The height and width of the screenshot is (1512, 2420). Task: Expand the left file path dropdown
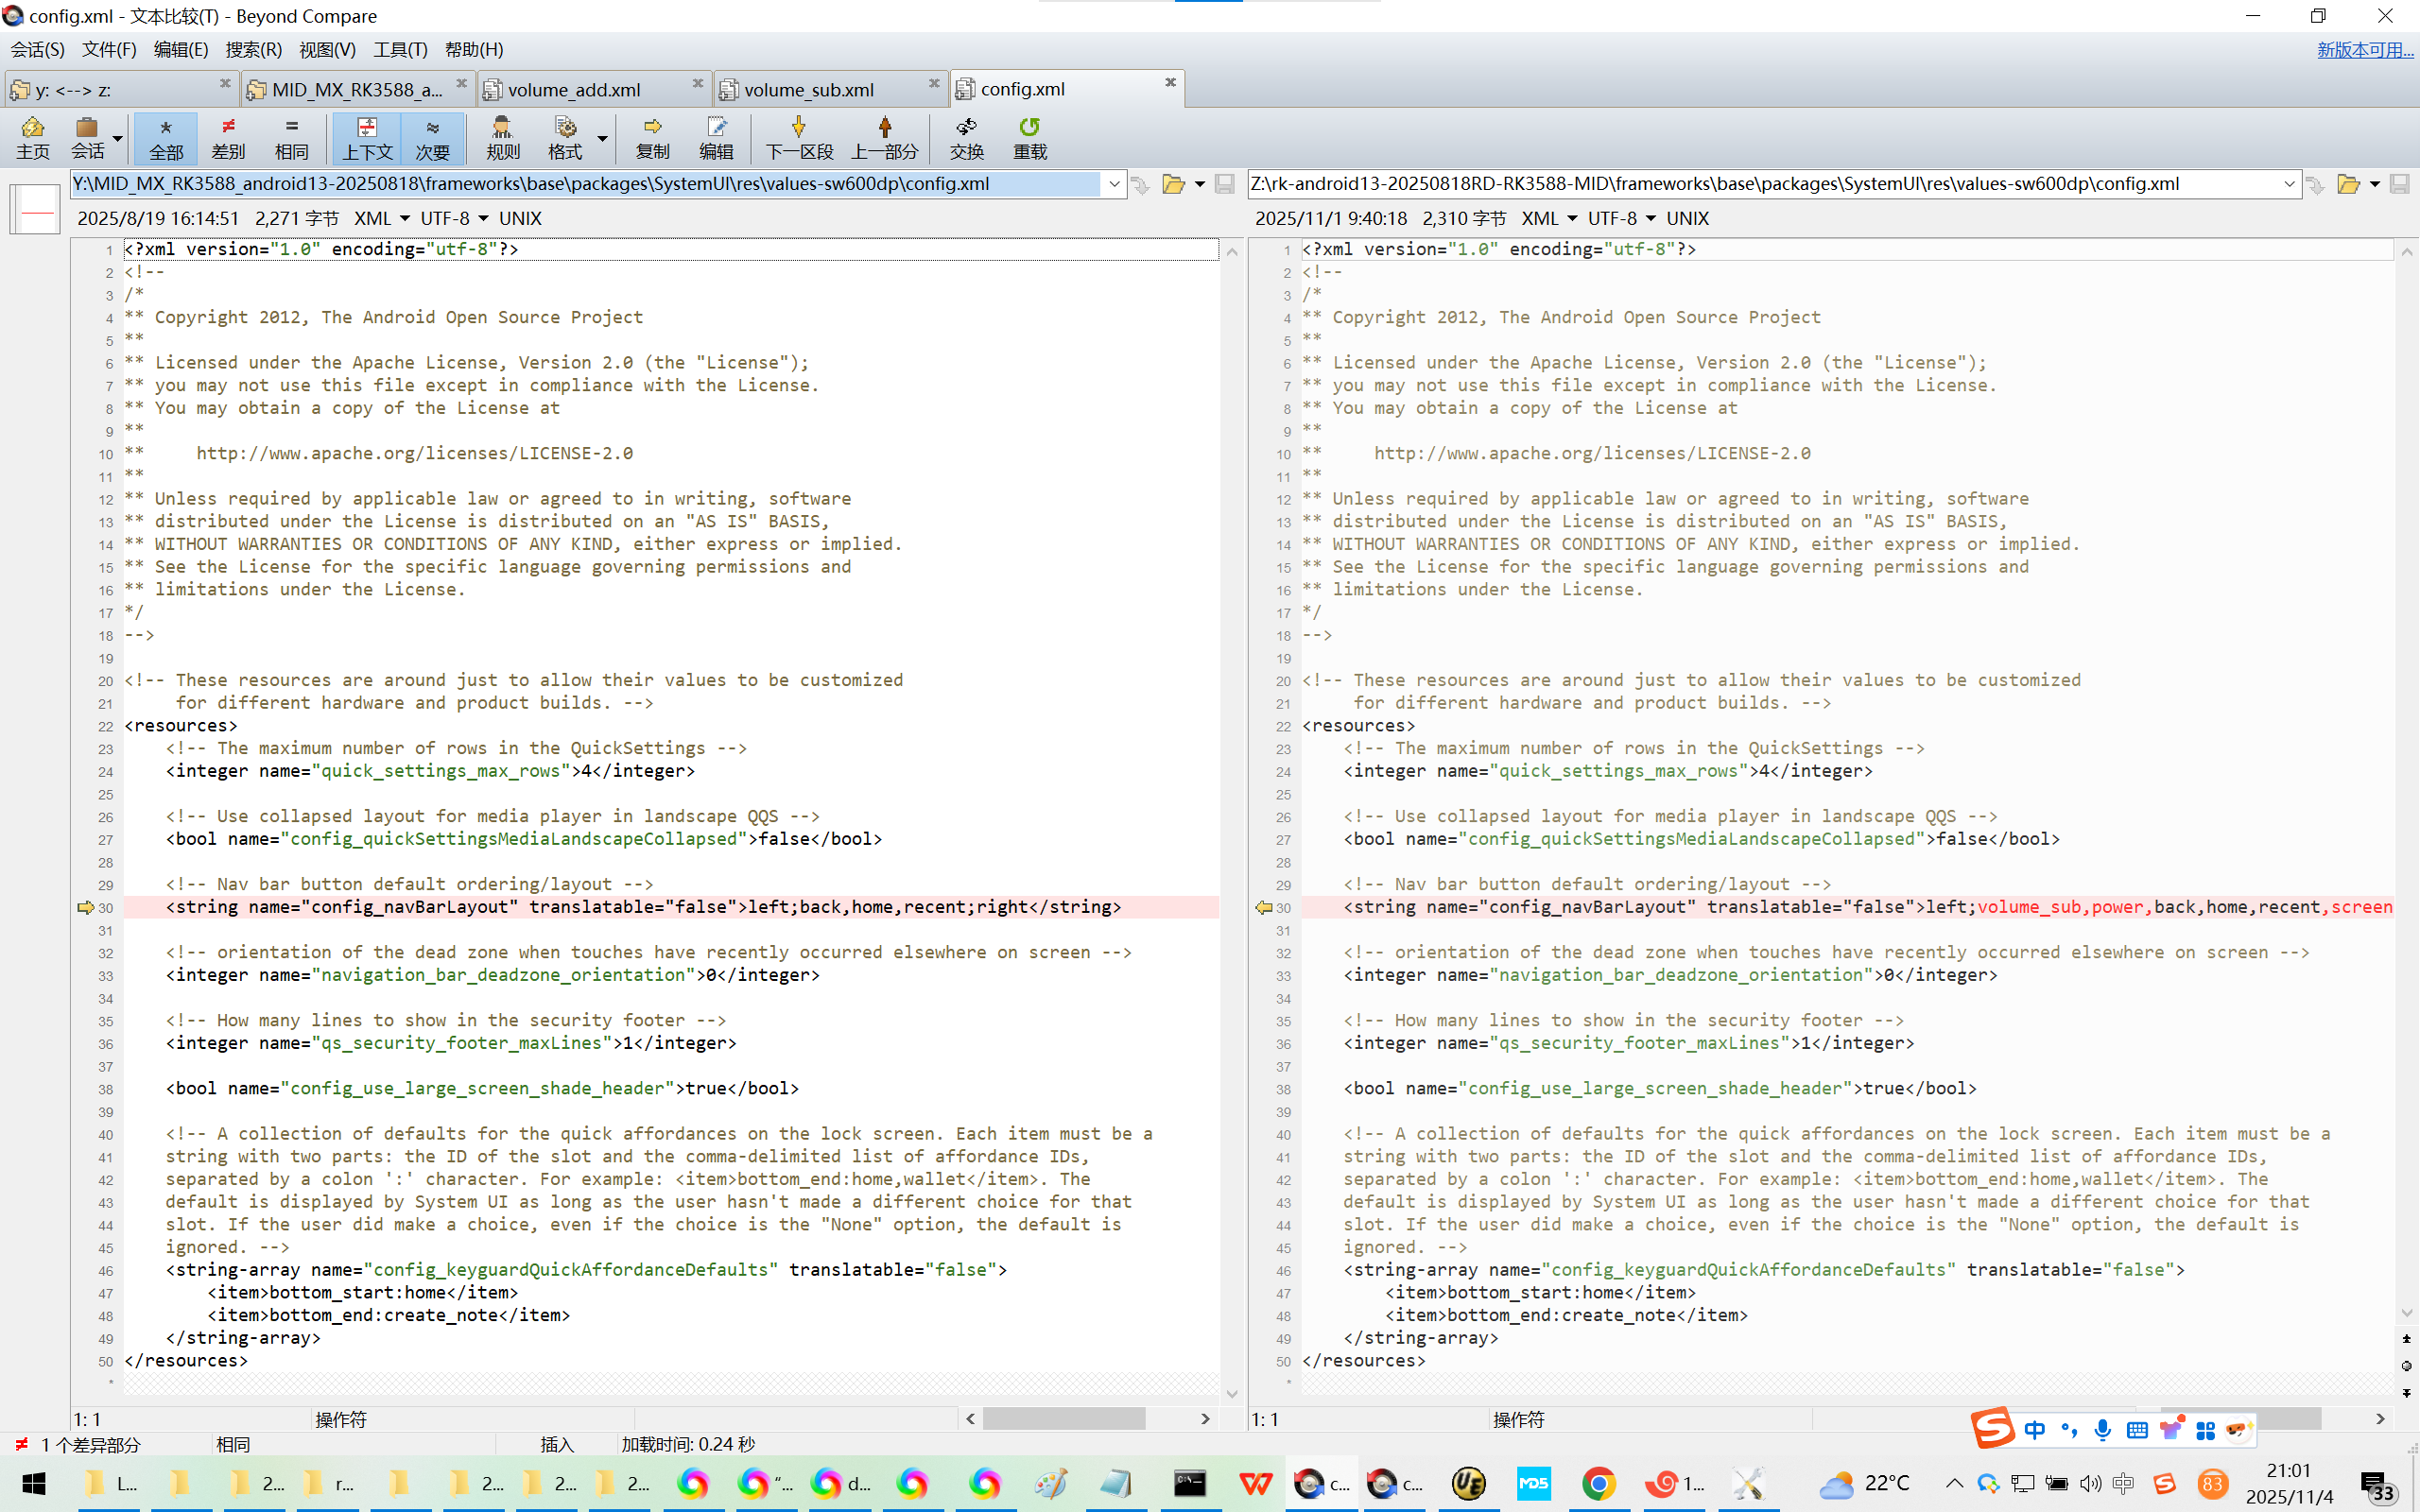(x=1114, y=184)
